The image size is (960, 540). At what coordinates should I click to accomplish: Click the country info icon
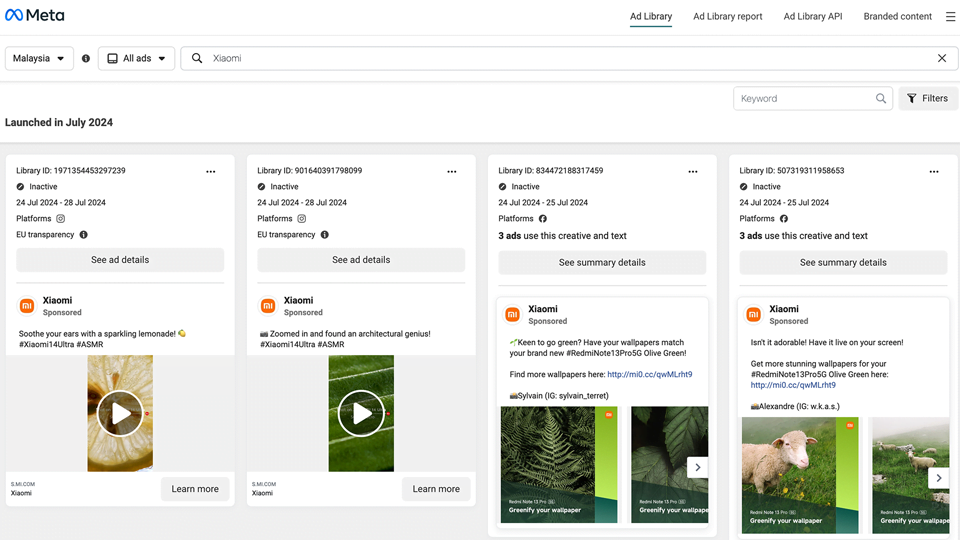pyautogui.click(x=86, y=58)
